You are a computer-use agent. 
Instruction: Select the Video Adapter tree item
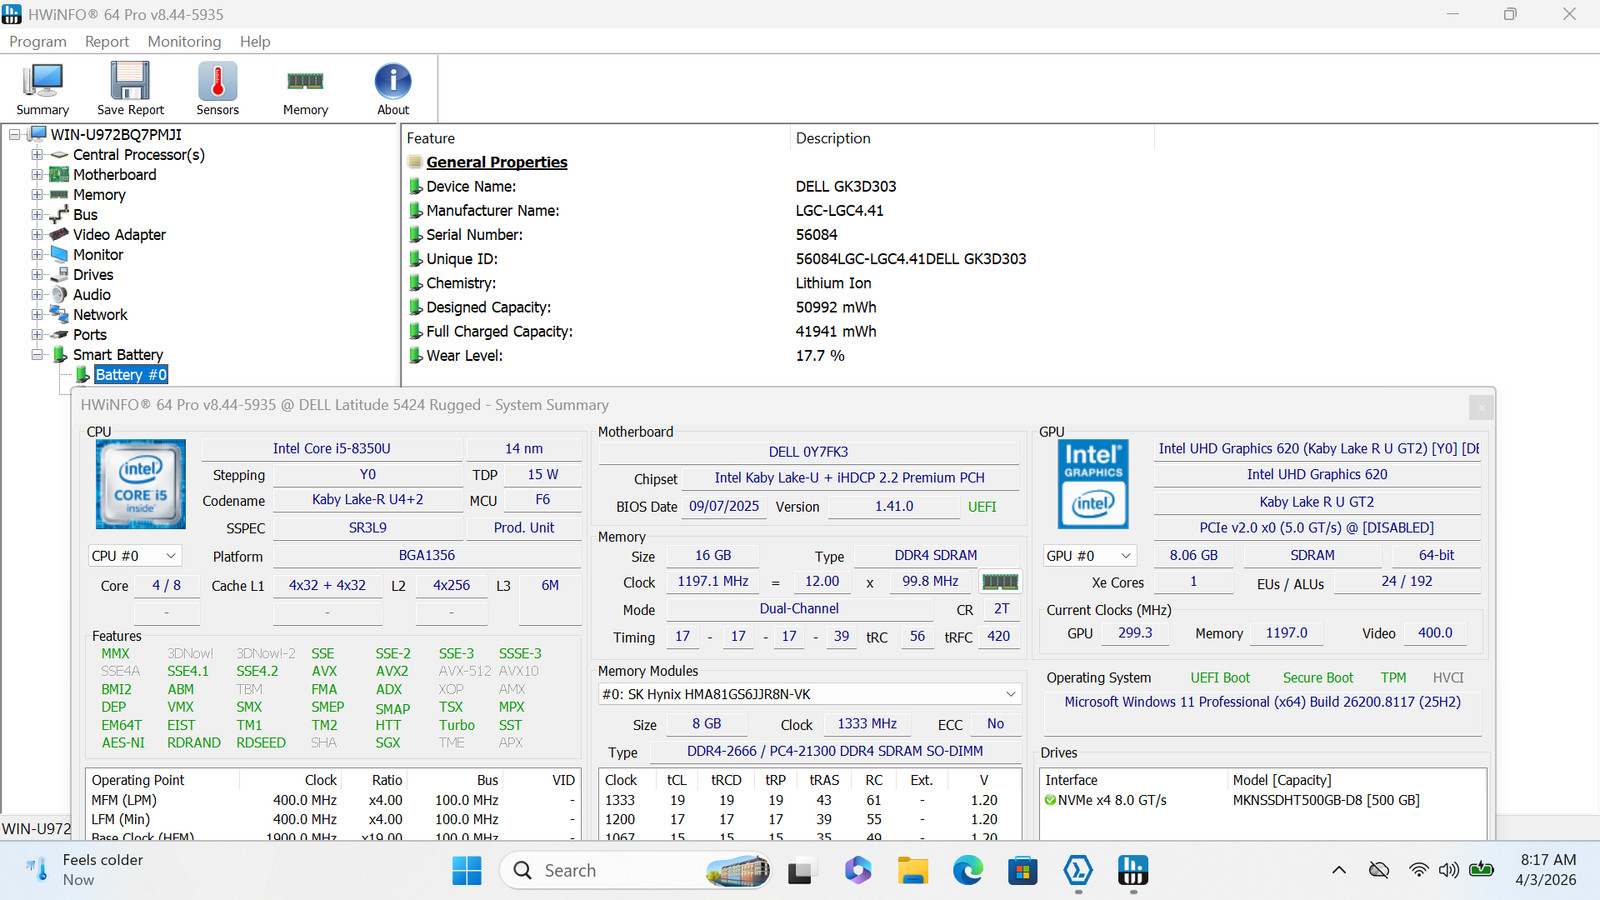(119, 235)
